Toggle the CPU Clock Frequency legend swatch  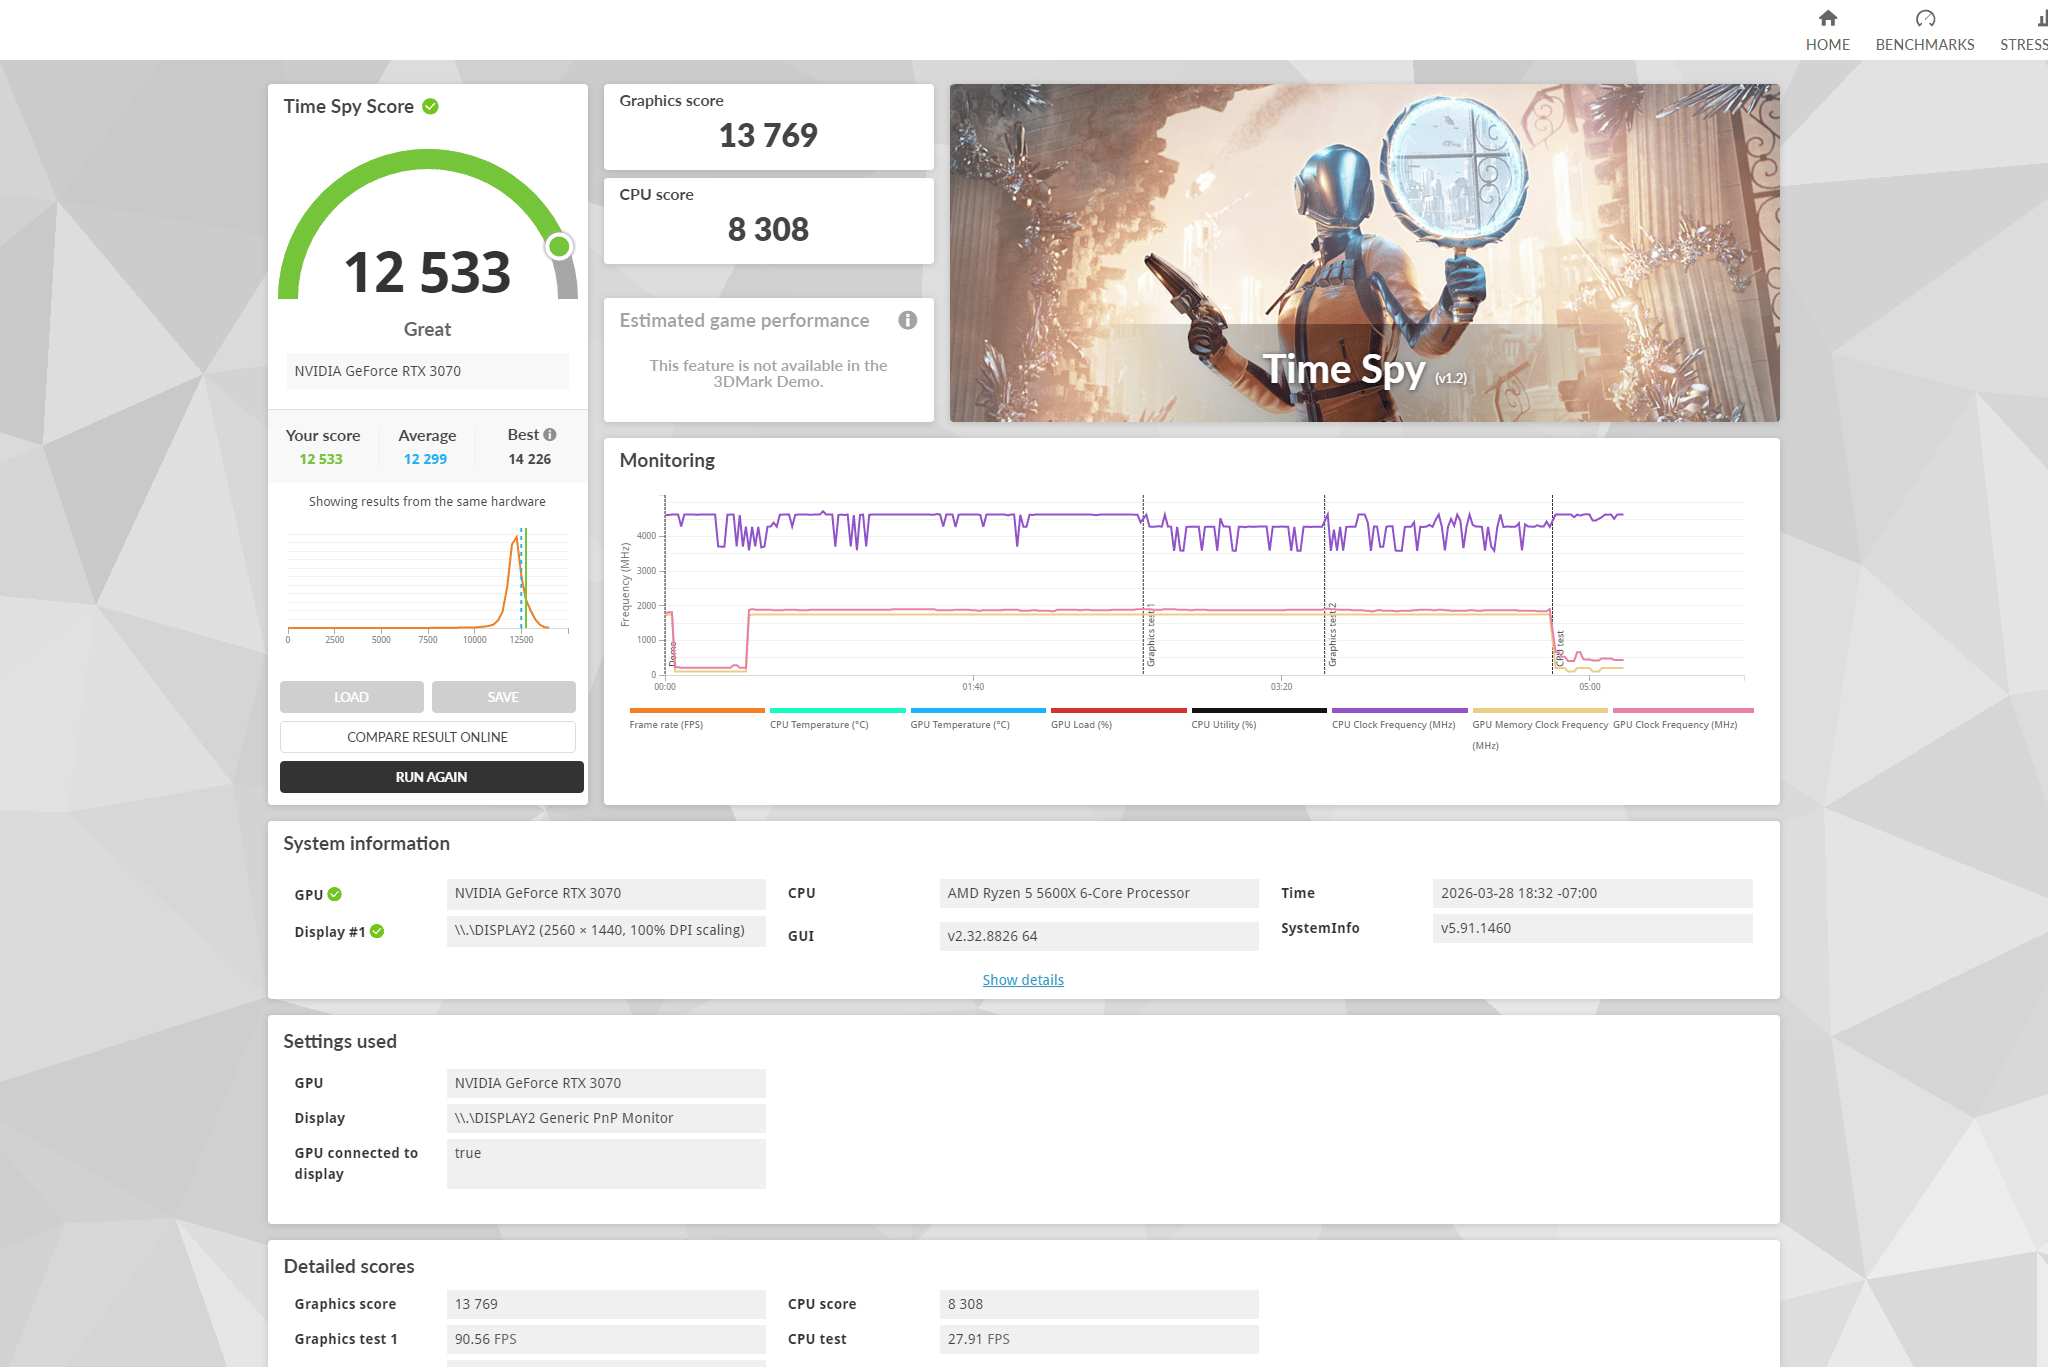(x=1399, y=710)
